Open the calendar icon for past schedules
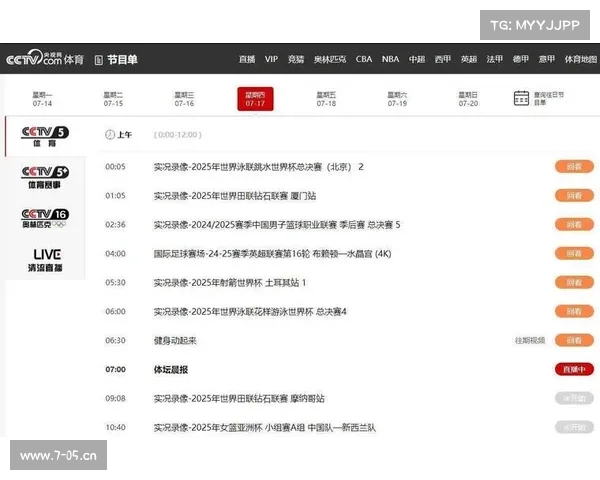 pyautogui.click(x=521, y=98)
